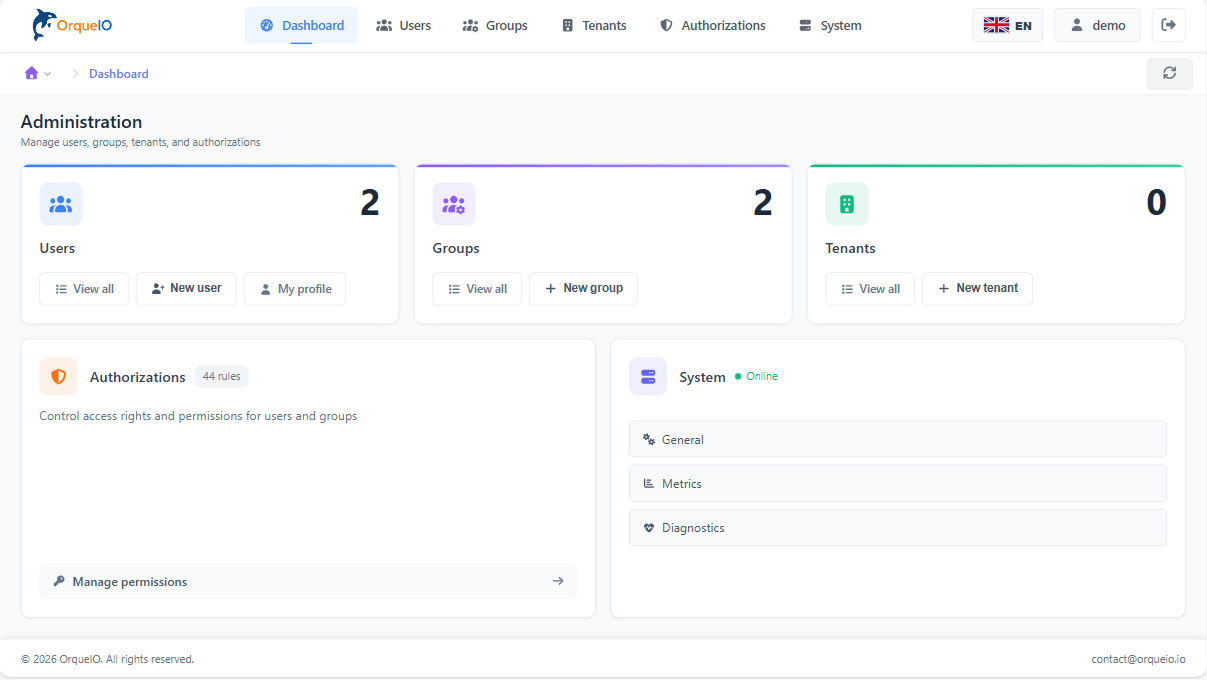Select the Authorizations shield icon
This screenshot has width=1207, height=680.
click(58, 376)
